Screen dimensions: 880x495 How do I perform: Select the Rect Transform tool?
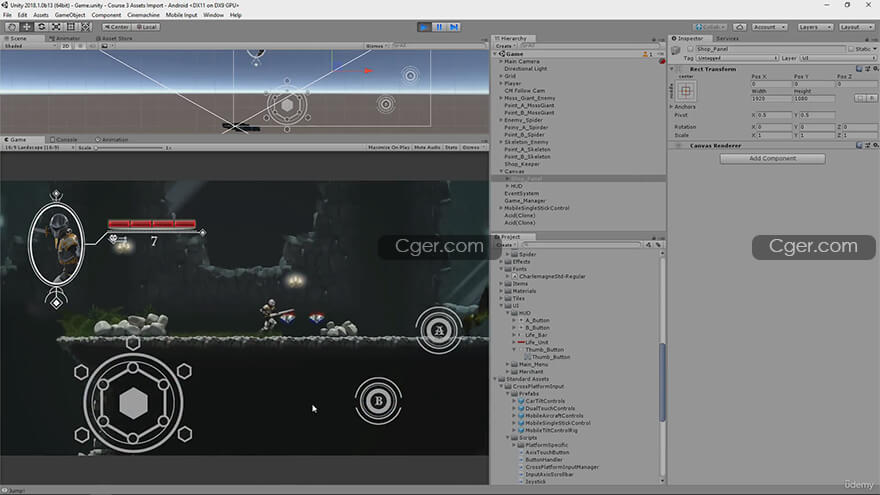pos(71,27)
